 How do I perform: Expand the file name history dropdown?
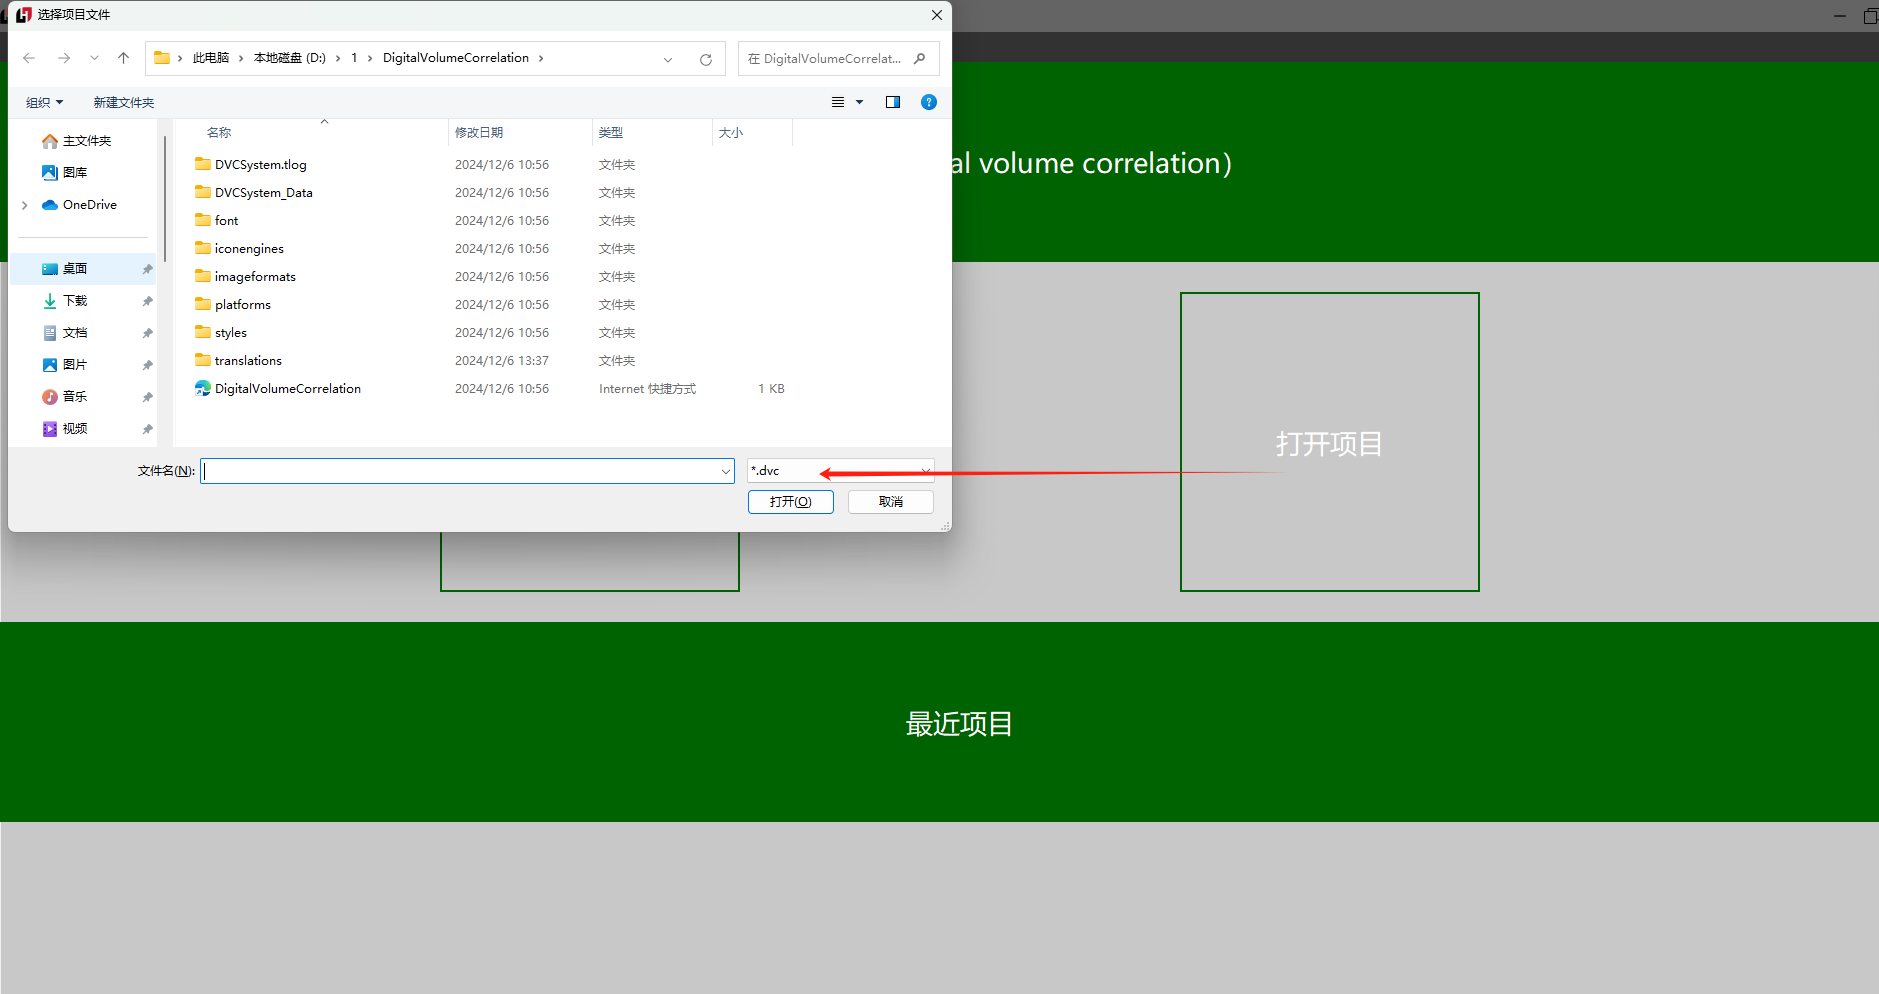click(725, 471)
